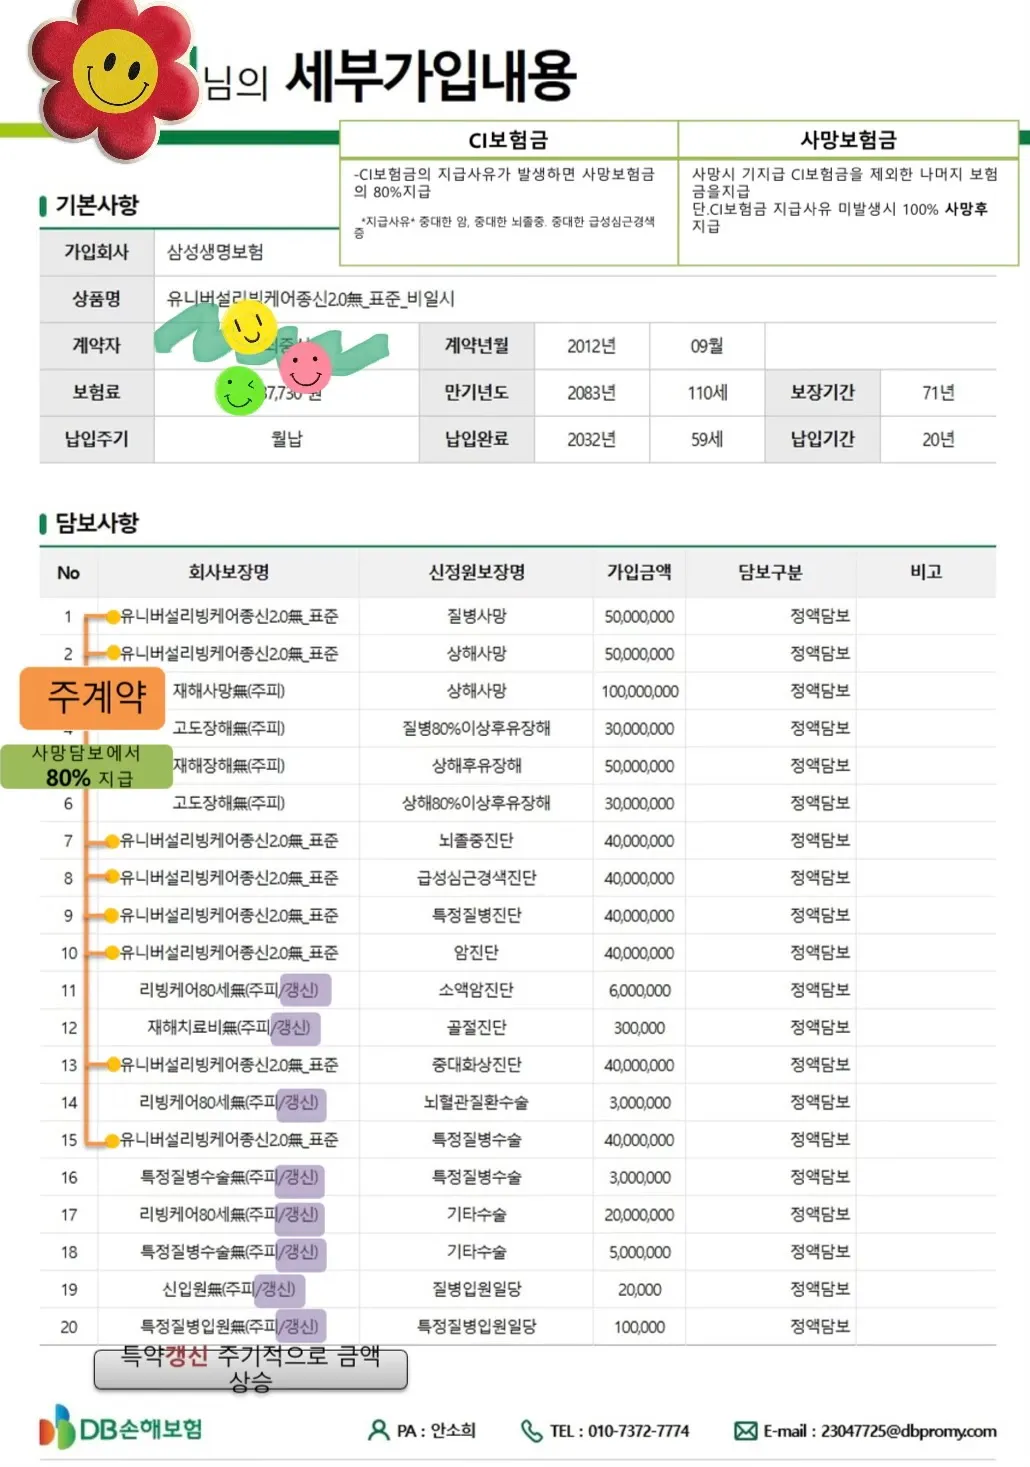This screenshot has width=1030, height=1467.
Task: Click the phone icon beside TEL
Action: pyautogui.click(x=531, y=1431)
